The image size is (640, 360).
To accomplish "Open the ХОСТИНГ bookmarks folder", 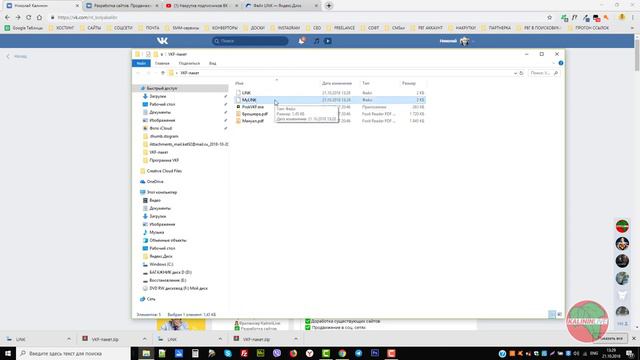I will tap(62, 28).
